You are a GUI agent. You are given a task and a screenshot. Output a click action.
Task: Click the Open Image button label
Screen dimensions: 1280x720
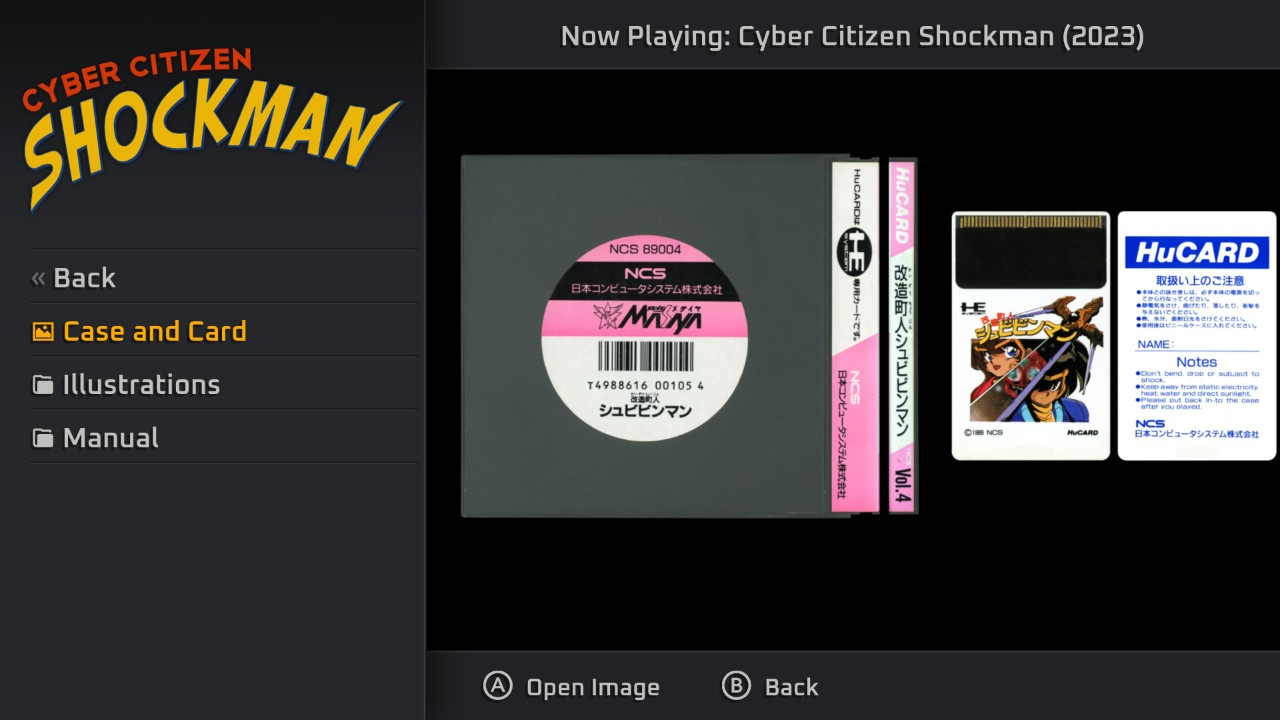(593, 687)
